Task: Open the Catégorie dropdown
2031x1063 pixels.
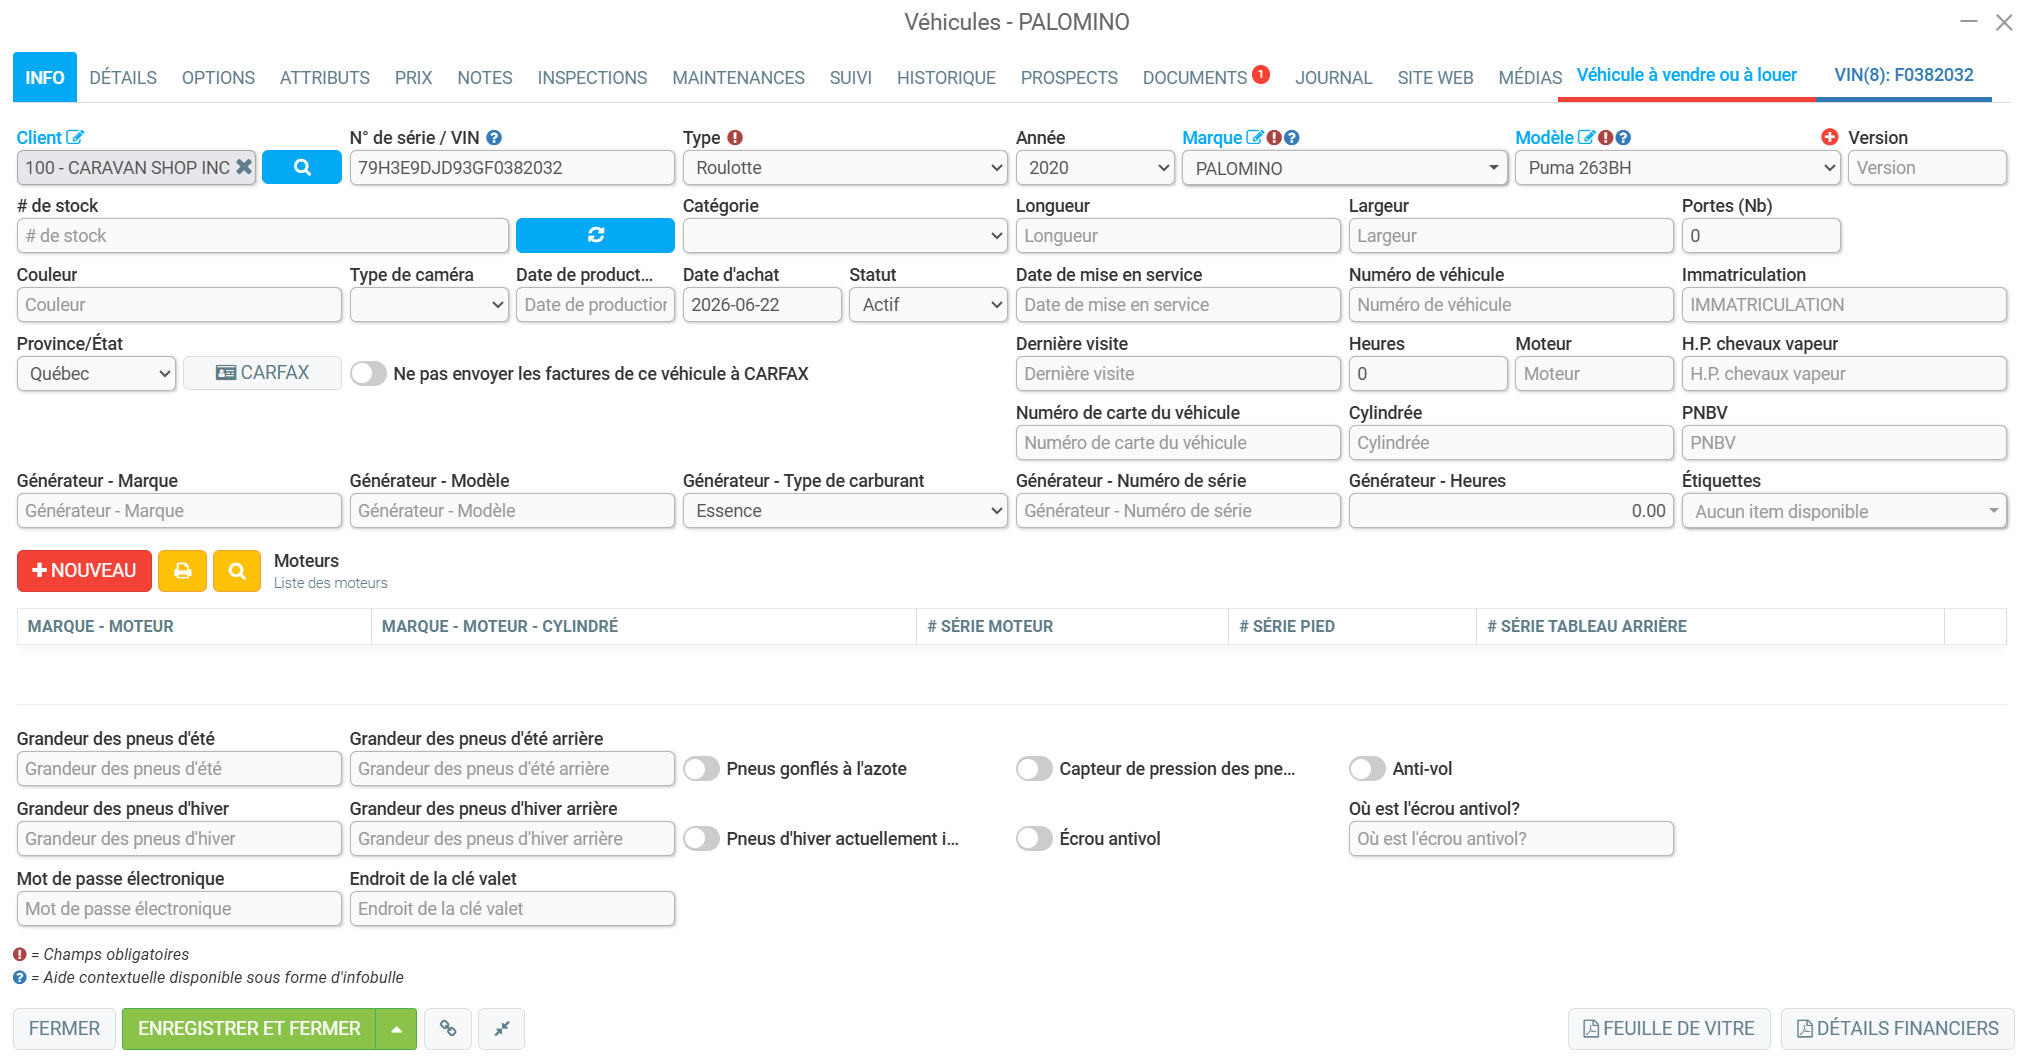Action: [845, 236]
